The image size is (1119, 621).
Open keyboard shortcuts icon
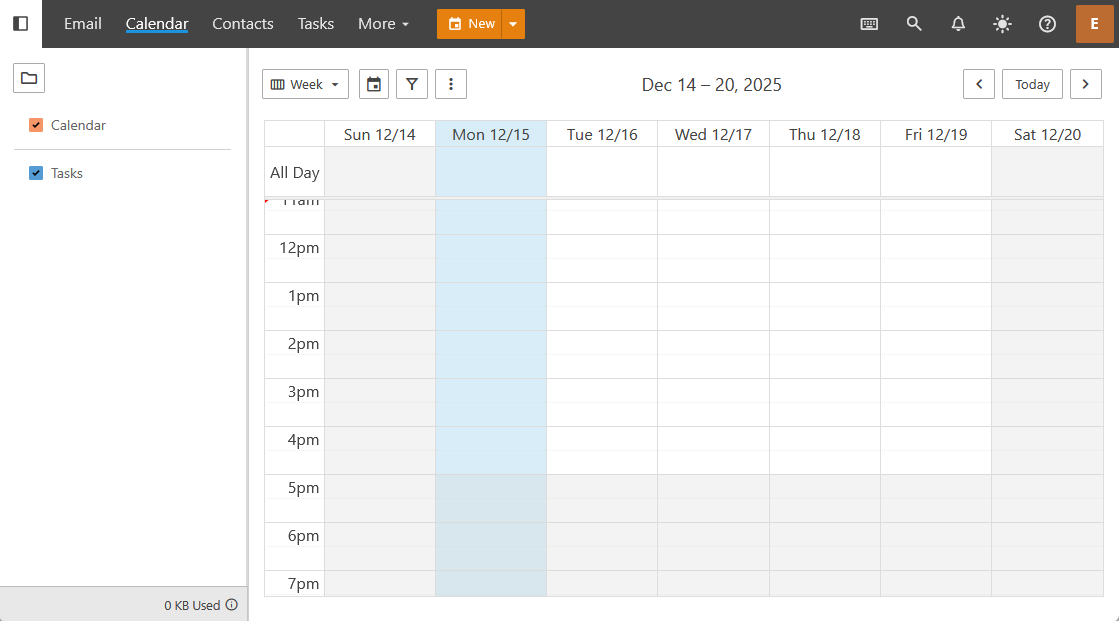869,24
